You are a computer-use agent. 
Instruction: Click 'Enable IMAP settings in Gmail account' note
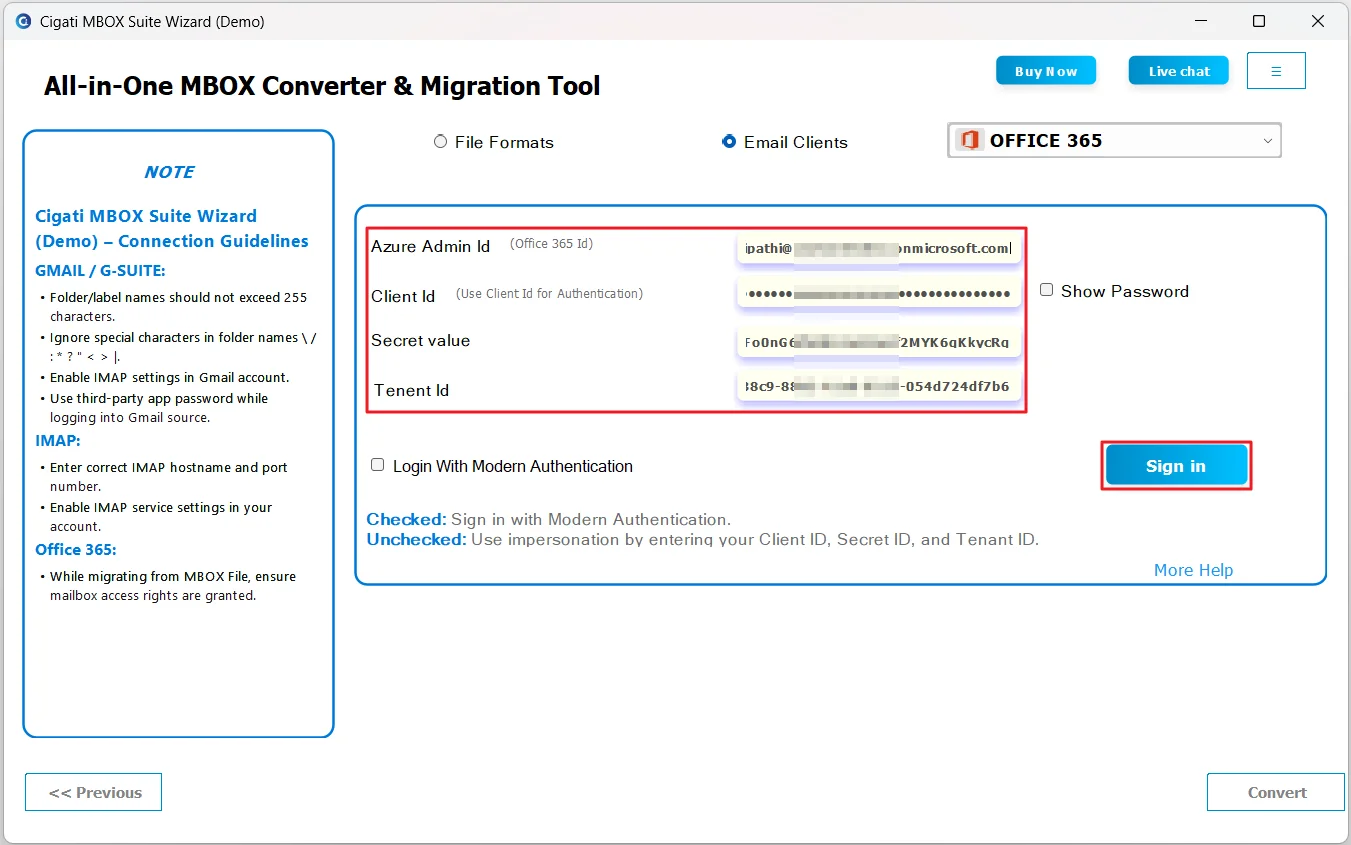[x=170, y=377]
